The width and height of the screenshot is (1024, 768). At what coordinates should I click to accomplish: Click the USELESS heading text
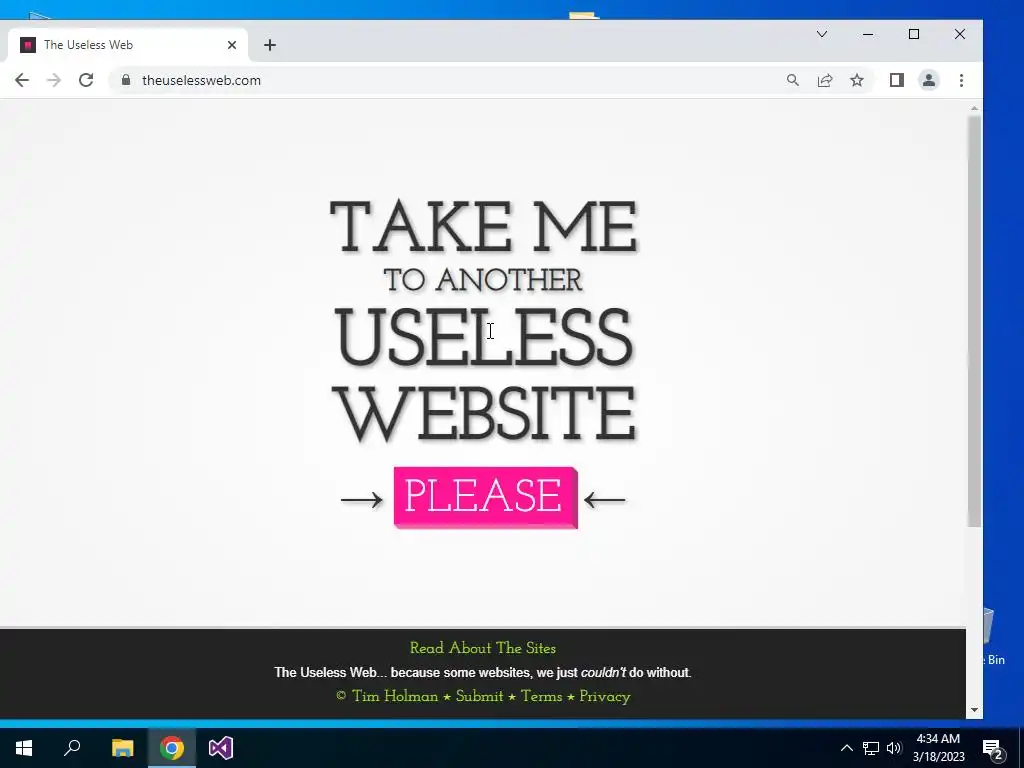[484, 338]
